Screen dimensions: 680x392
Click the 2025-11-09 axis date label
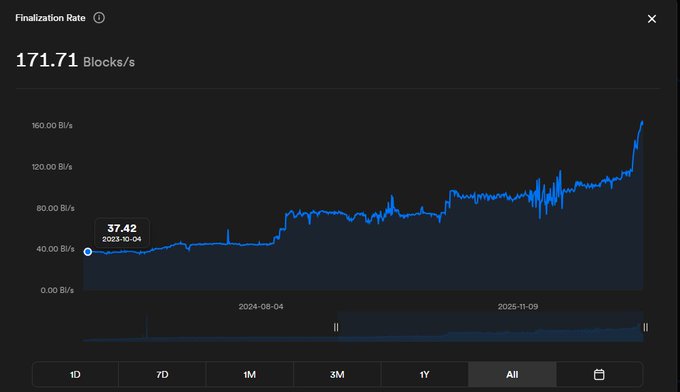518,307
